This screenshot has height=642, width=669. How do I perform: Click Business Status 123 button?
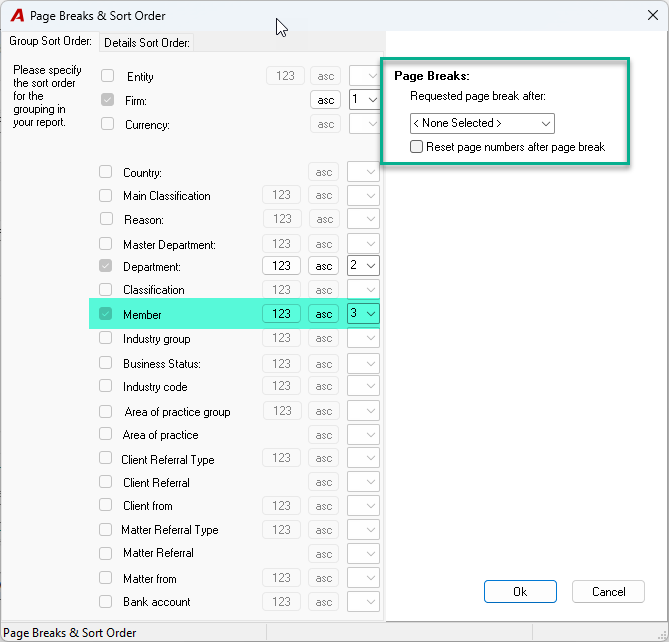tap(282, 364)
